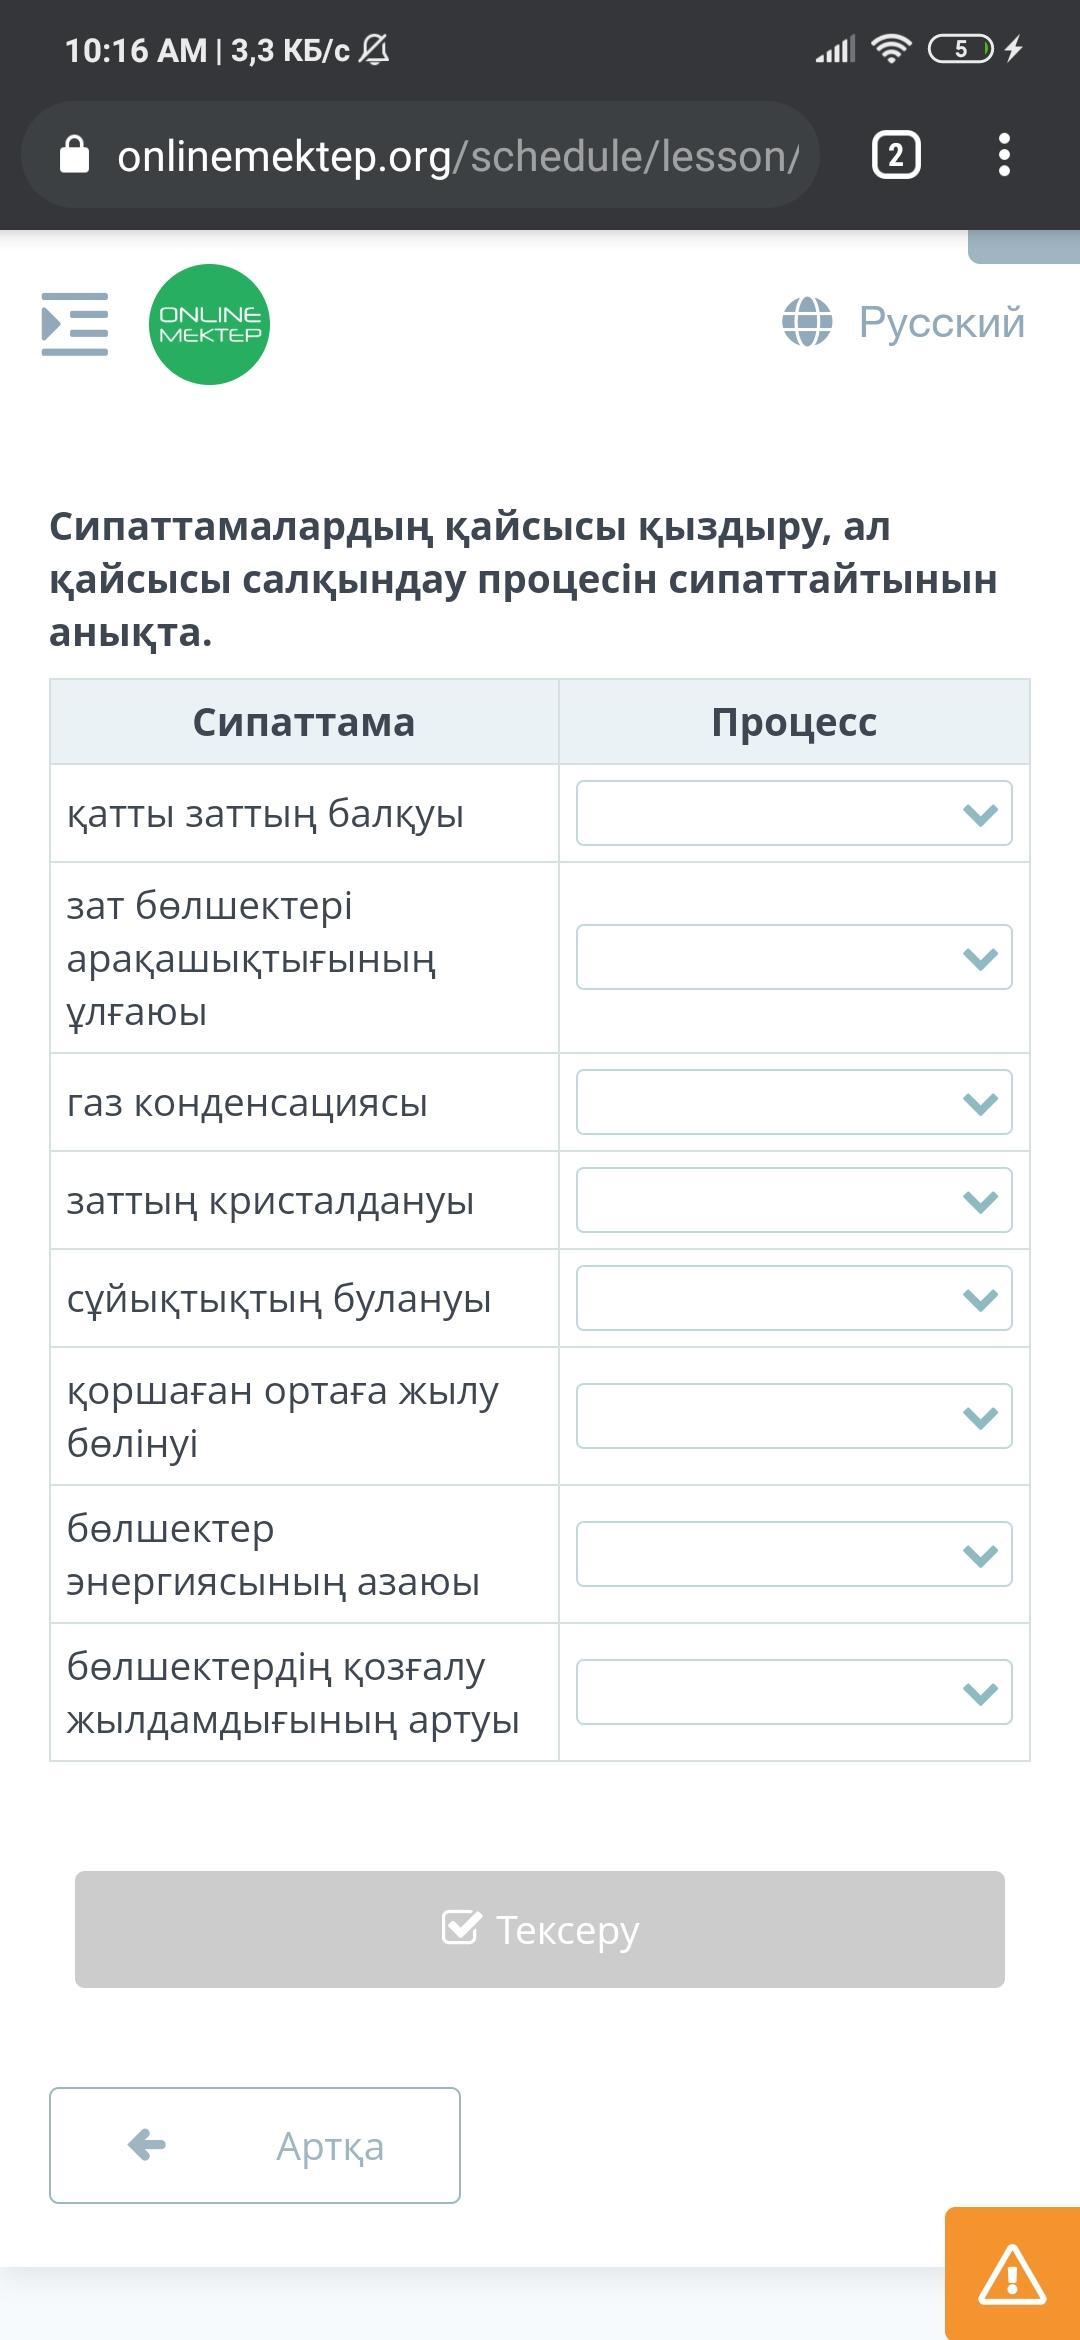Open dropdown for қатты заттың балқуы
Viewport: 1080px width, 2340px height.
[x=794, y=813]
